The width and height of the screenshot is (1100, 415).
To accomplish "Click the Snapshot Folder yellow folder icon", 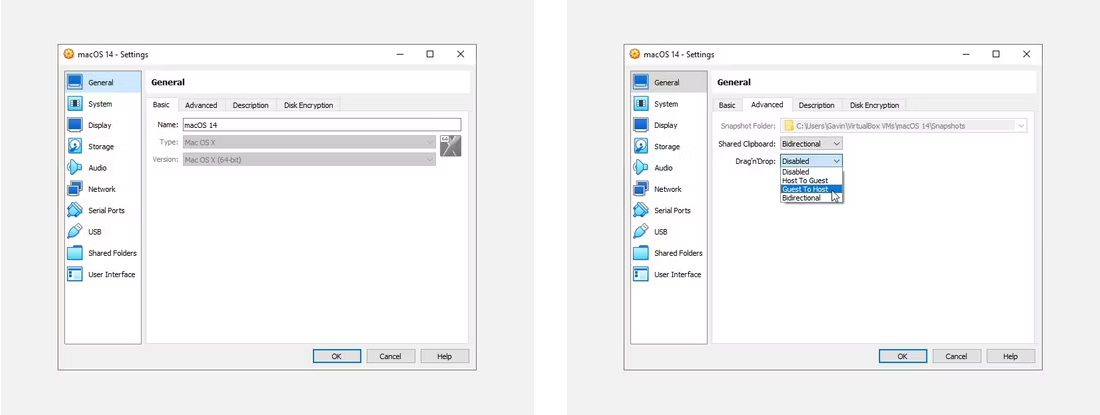I will click(x=789, y=126).
